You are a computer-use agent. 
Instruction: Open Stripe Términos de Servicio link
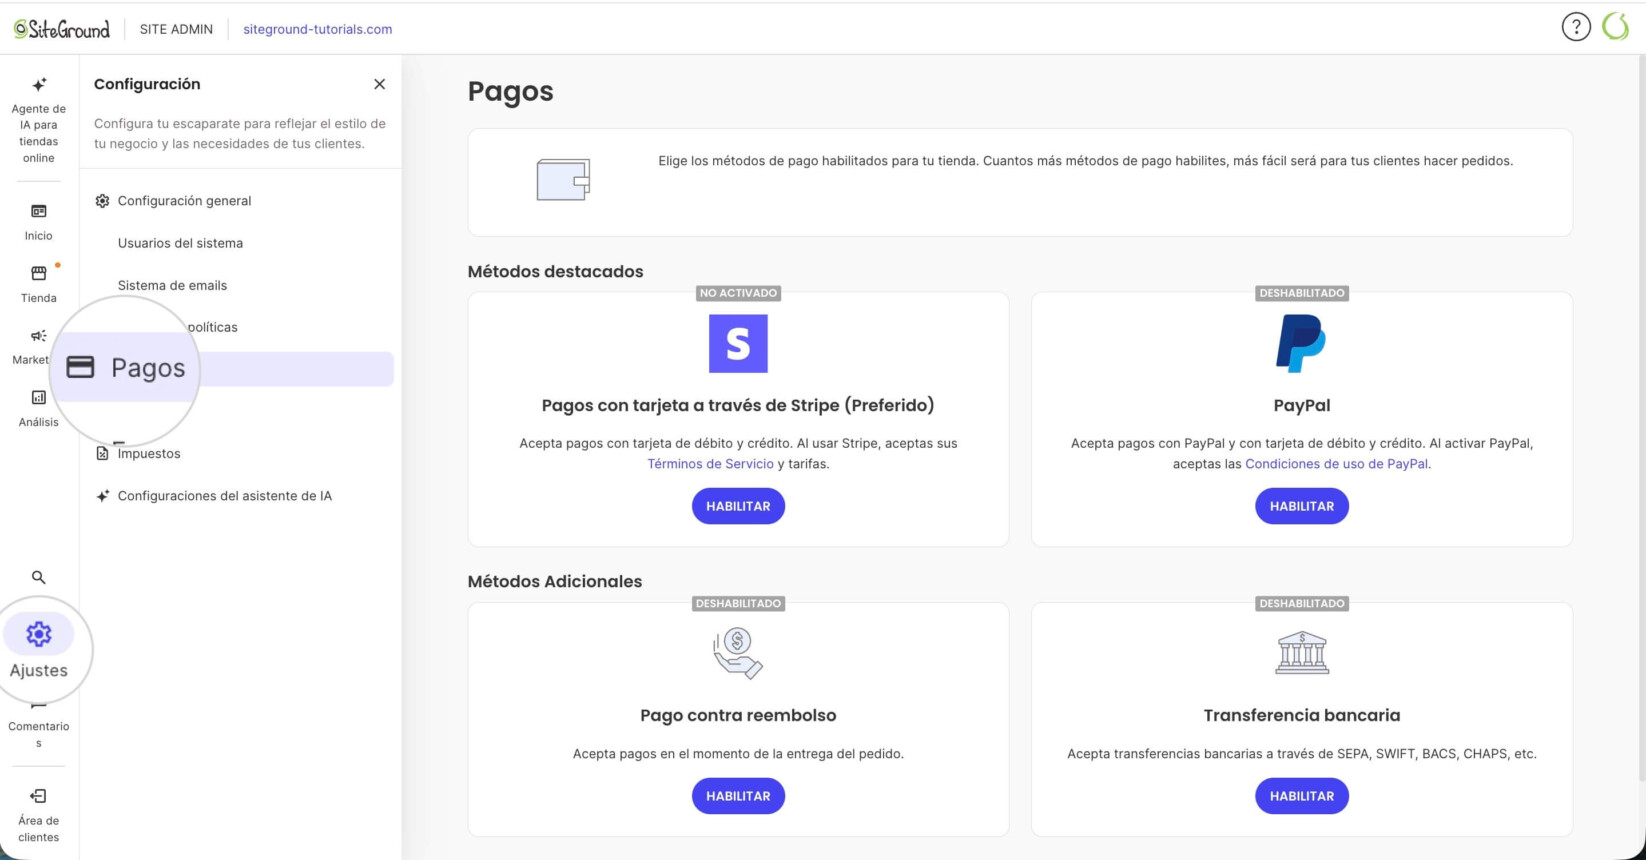pyautogui.click(x=710, y=464)
